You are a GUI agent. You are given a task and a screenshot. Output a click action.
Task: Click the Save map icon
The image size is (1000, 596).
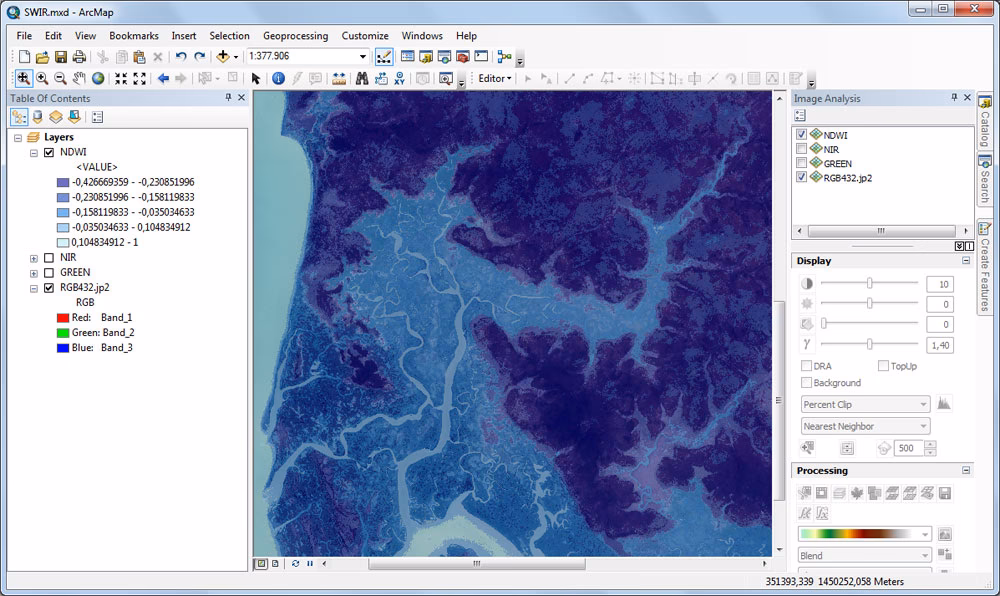(61, 57)
